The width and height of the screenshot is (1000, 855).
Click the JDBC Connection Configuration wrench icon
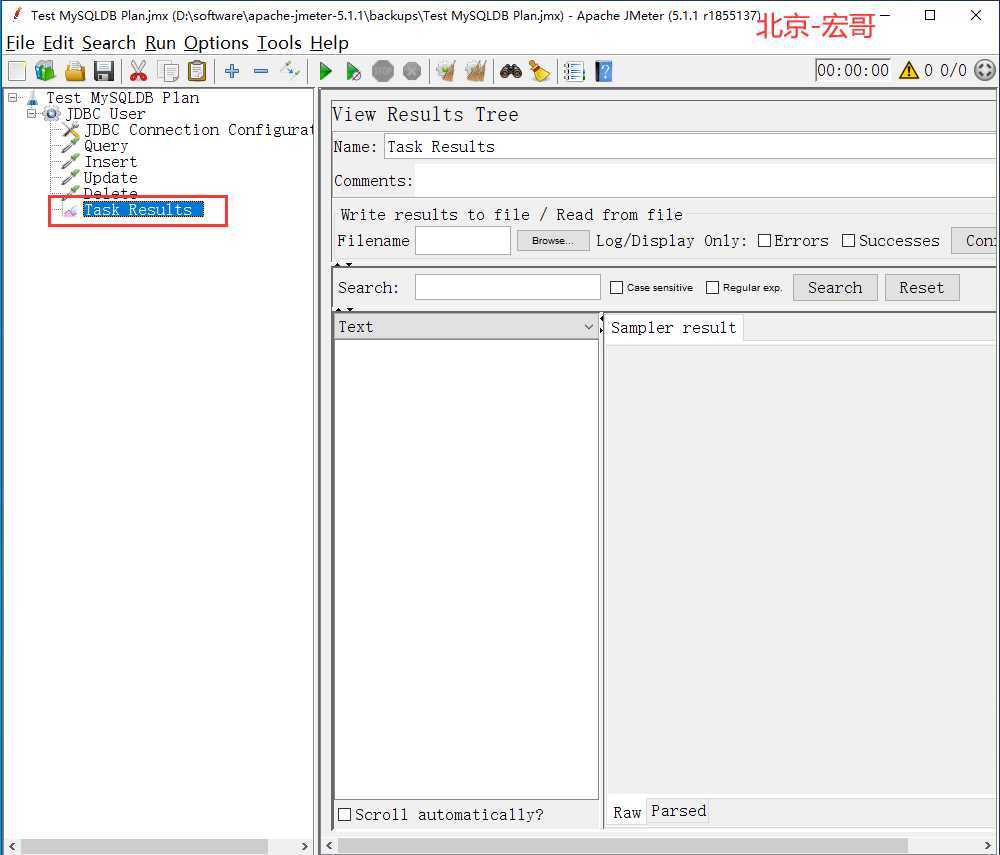click(x=71, y=130)
